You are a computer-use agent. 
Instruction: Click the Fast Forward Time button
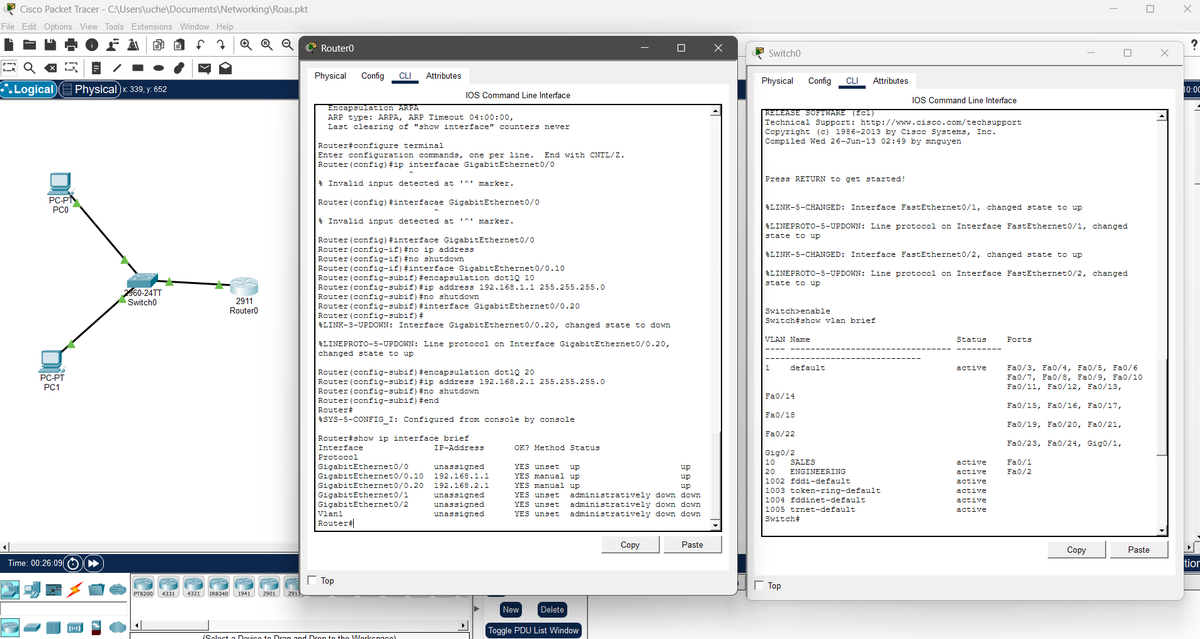pos(93,563)
